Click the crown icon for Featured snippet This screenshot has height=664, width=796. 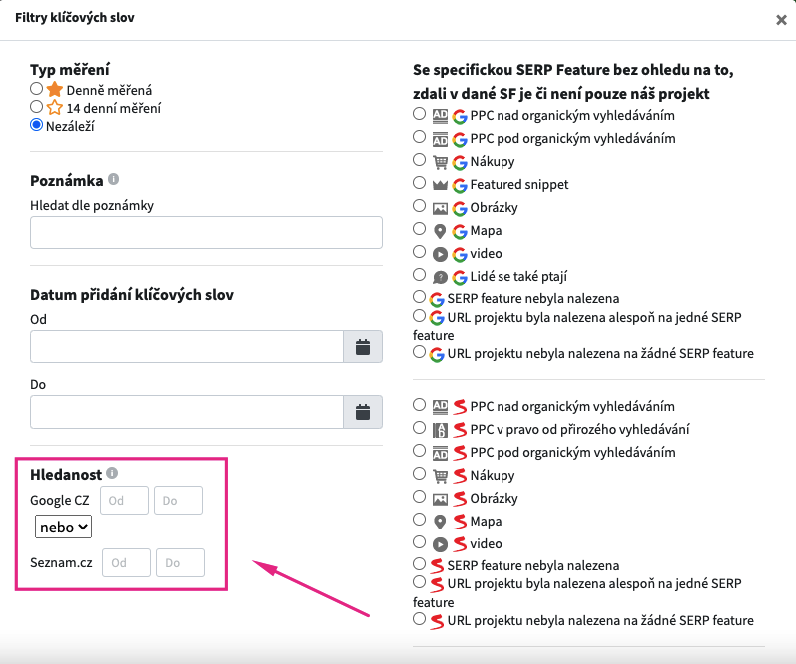pyautogui.click(x=440, y=185)
